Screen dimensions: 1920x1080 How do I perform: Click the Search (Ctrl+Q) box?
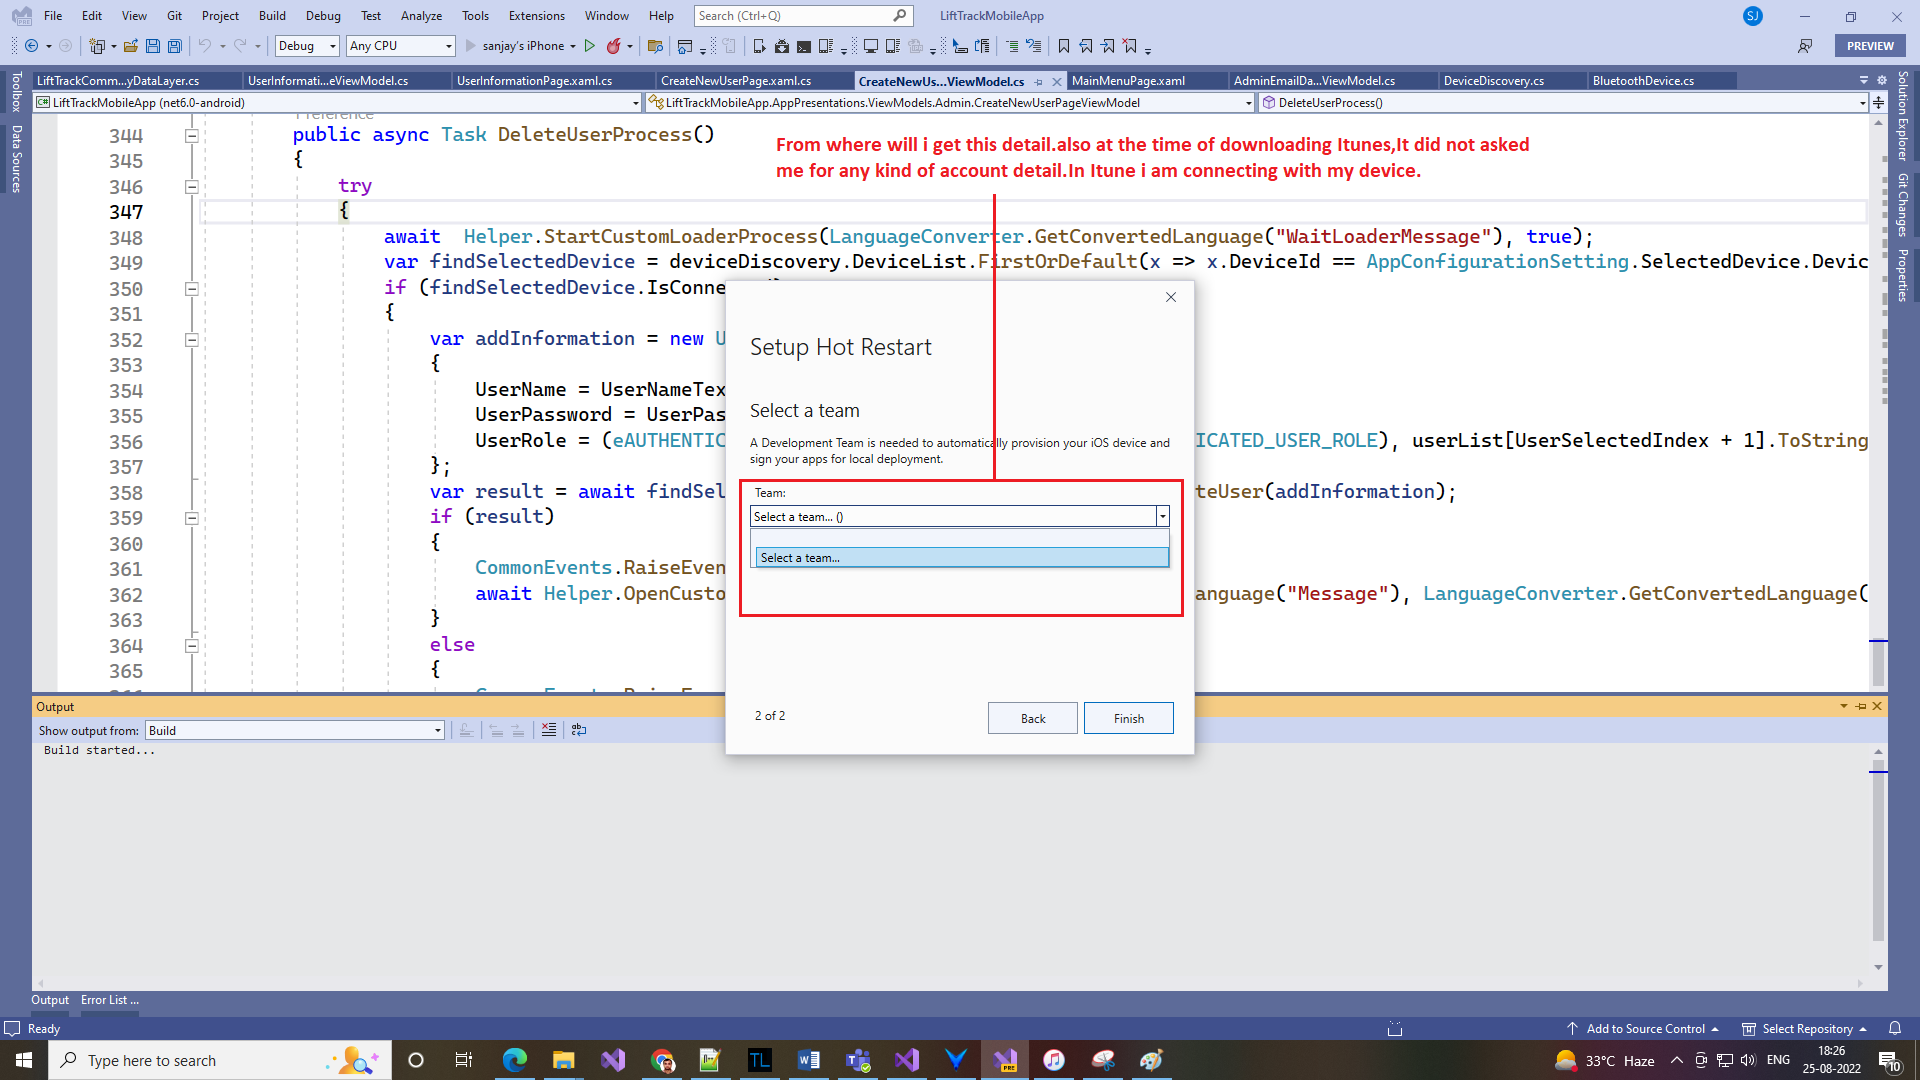coord(803,16)
